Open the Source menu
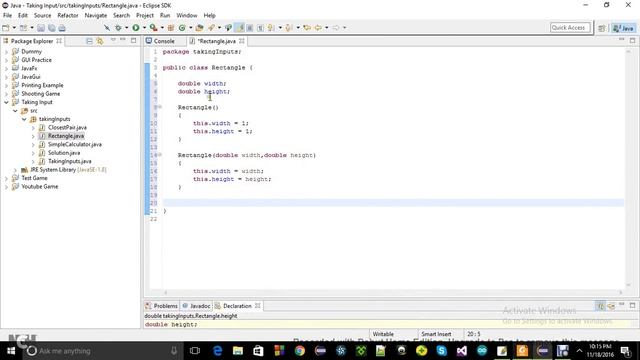The width and height of the screenshot is (640, 360). pyautogui.click(x=42, y=16)
